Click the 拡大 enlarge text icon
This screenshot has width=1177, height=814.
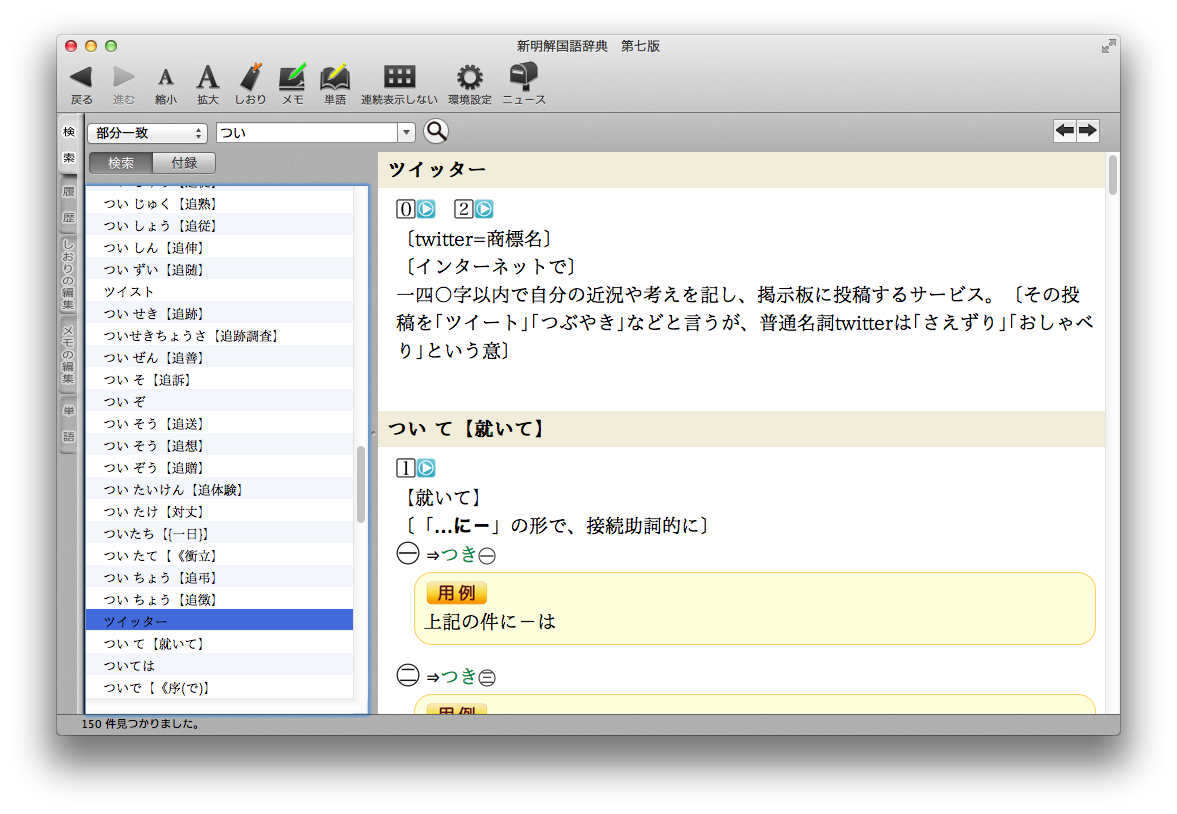pos(207,77)
